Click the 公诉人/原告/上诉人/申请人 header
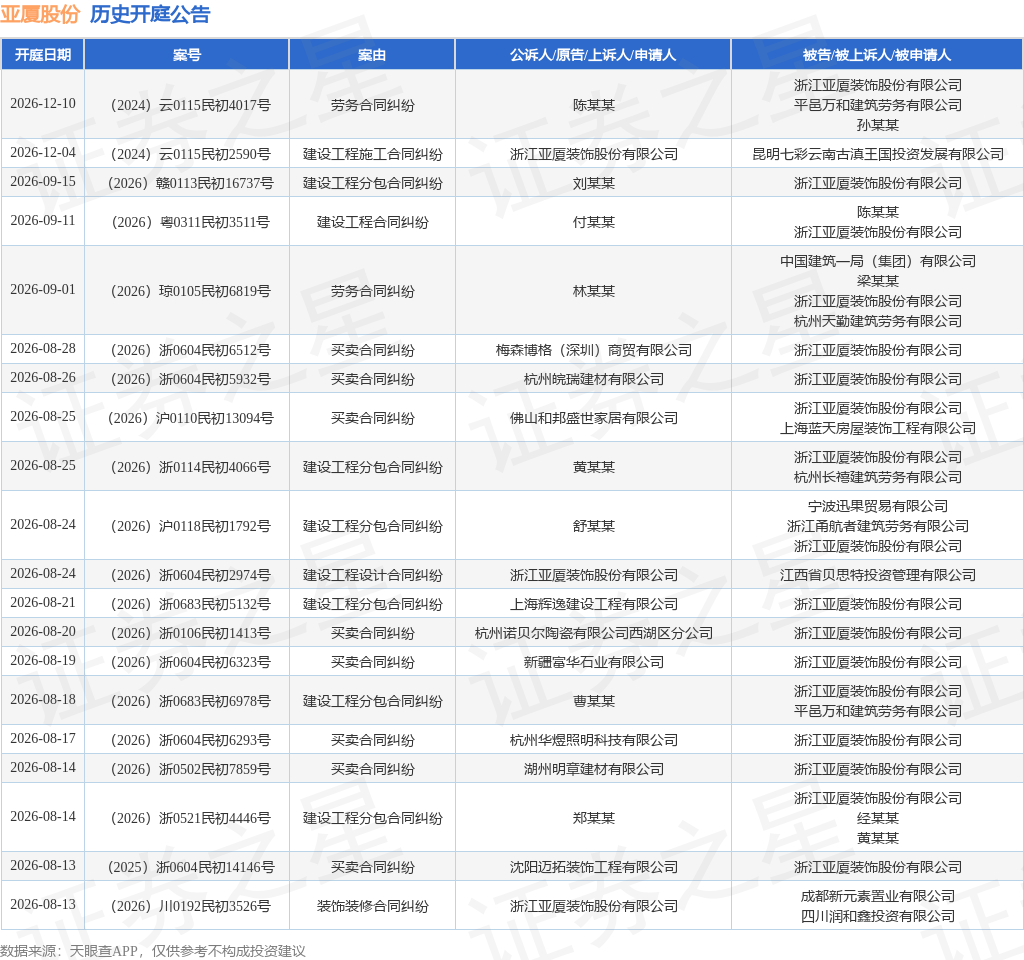Viewport: 1024px width, 960px height. [x=593, y=55]
